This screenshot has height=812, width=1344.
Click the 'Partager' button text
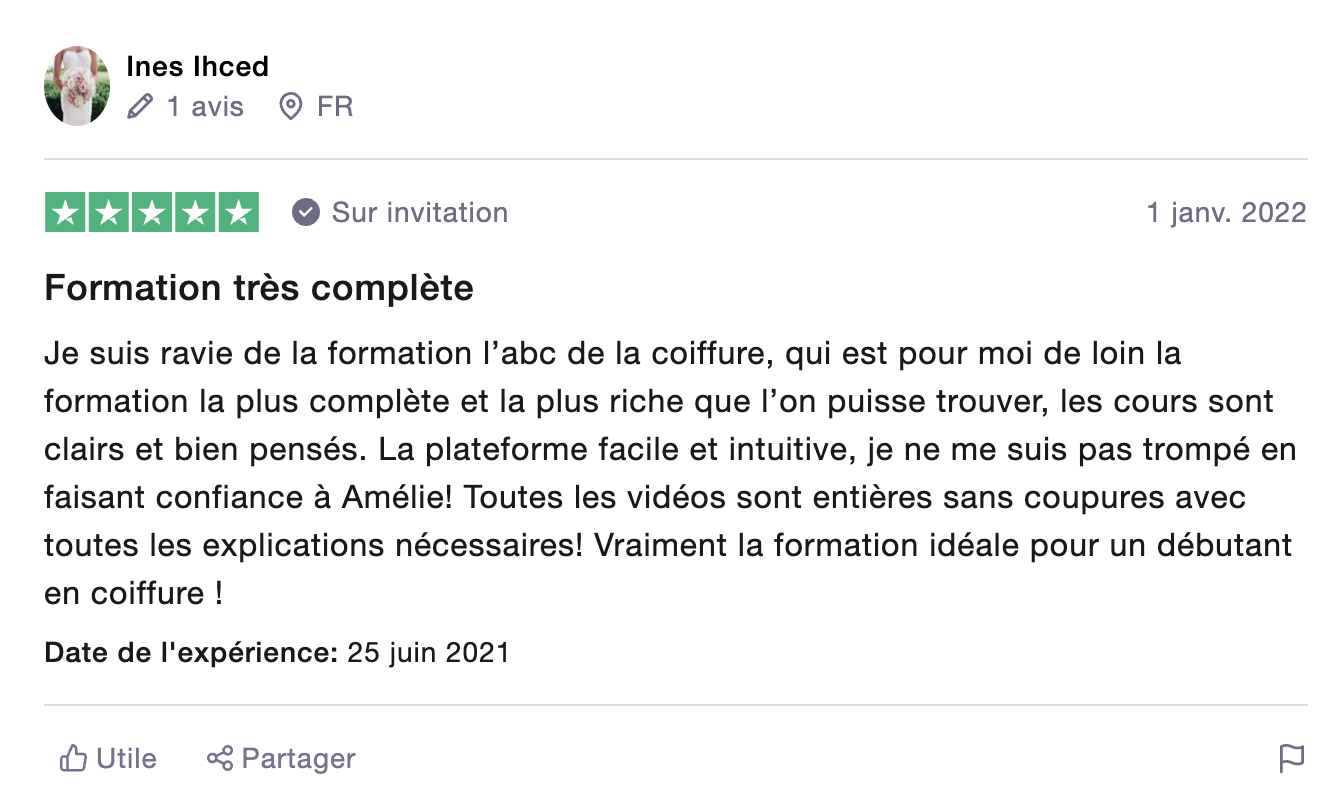(299, 759)
